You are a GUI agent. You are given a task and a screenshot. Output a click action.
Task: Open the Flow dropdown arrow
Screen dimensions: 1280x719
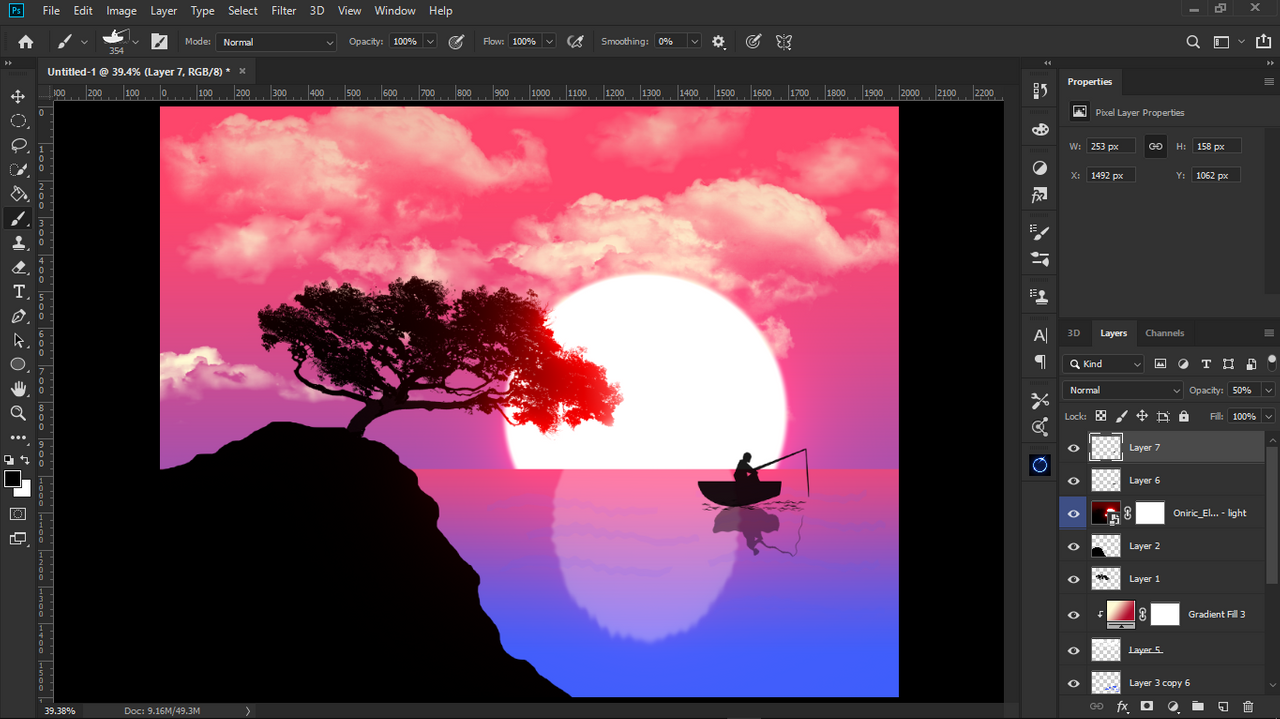[x=549, y=42]
